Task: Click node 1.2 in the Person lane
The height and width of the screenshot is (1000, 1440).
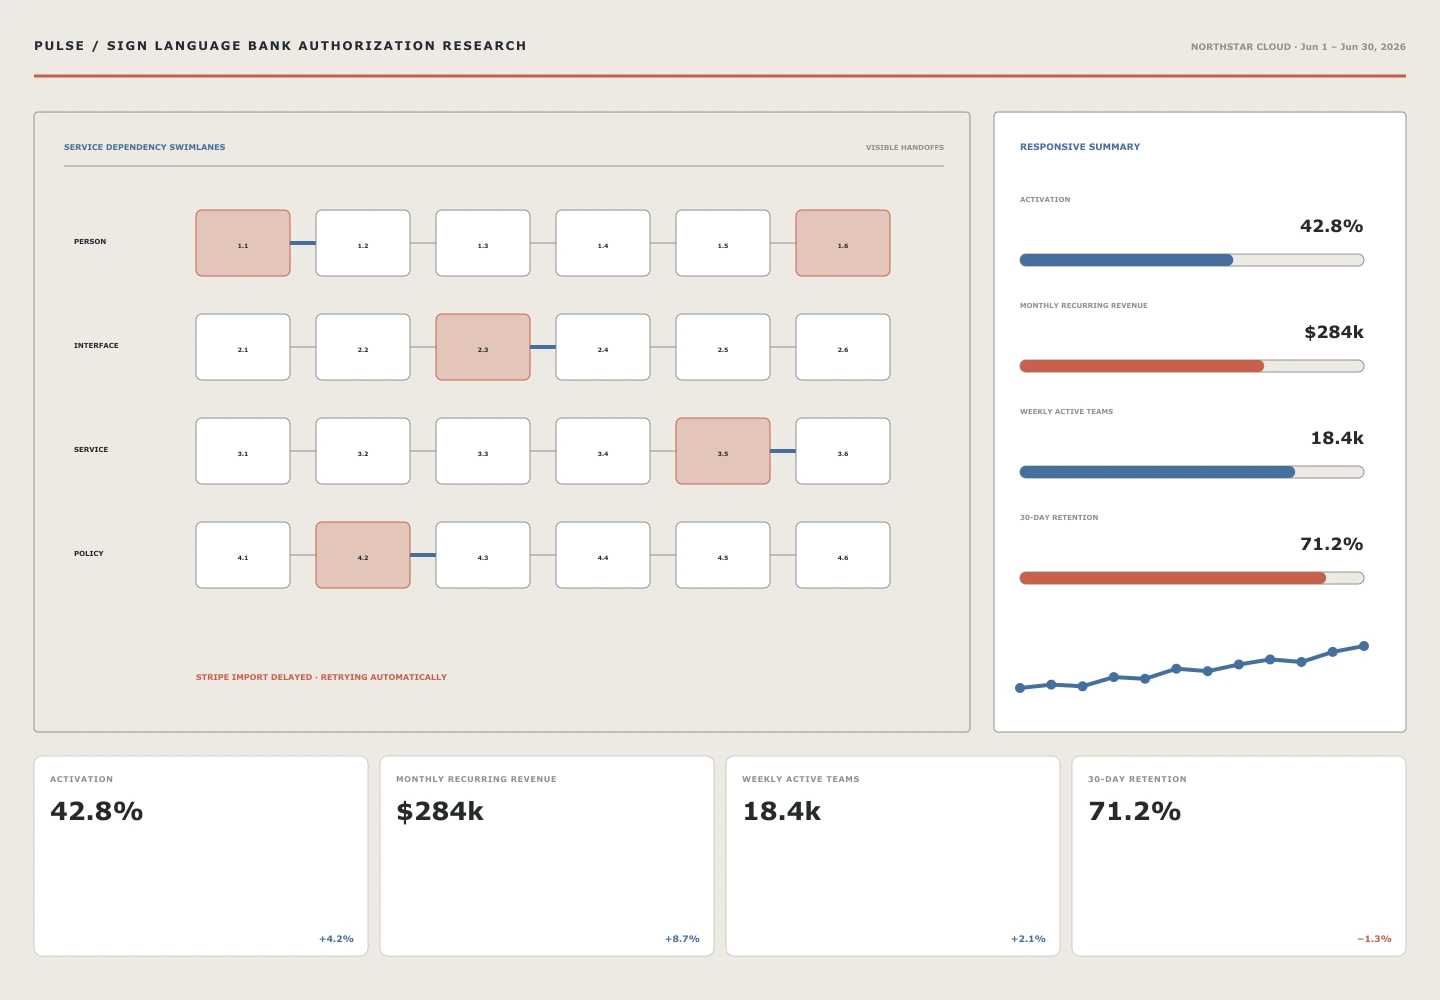Action: coord(363,243)
